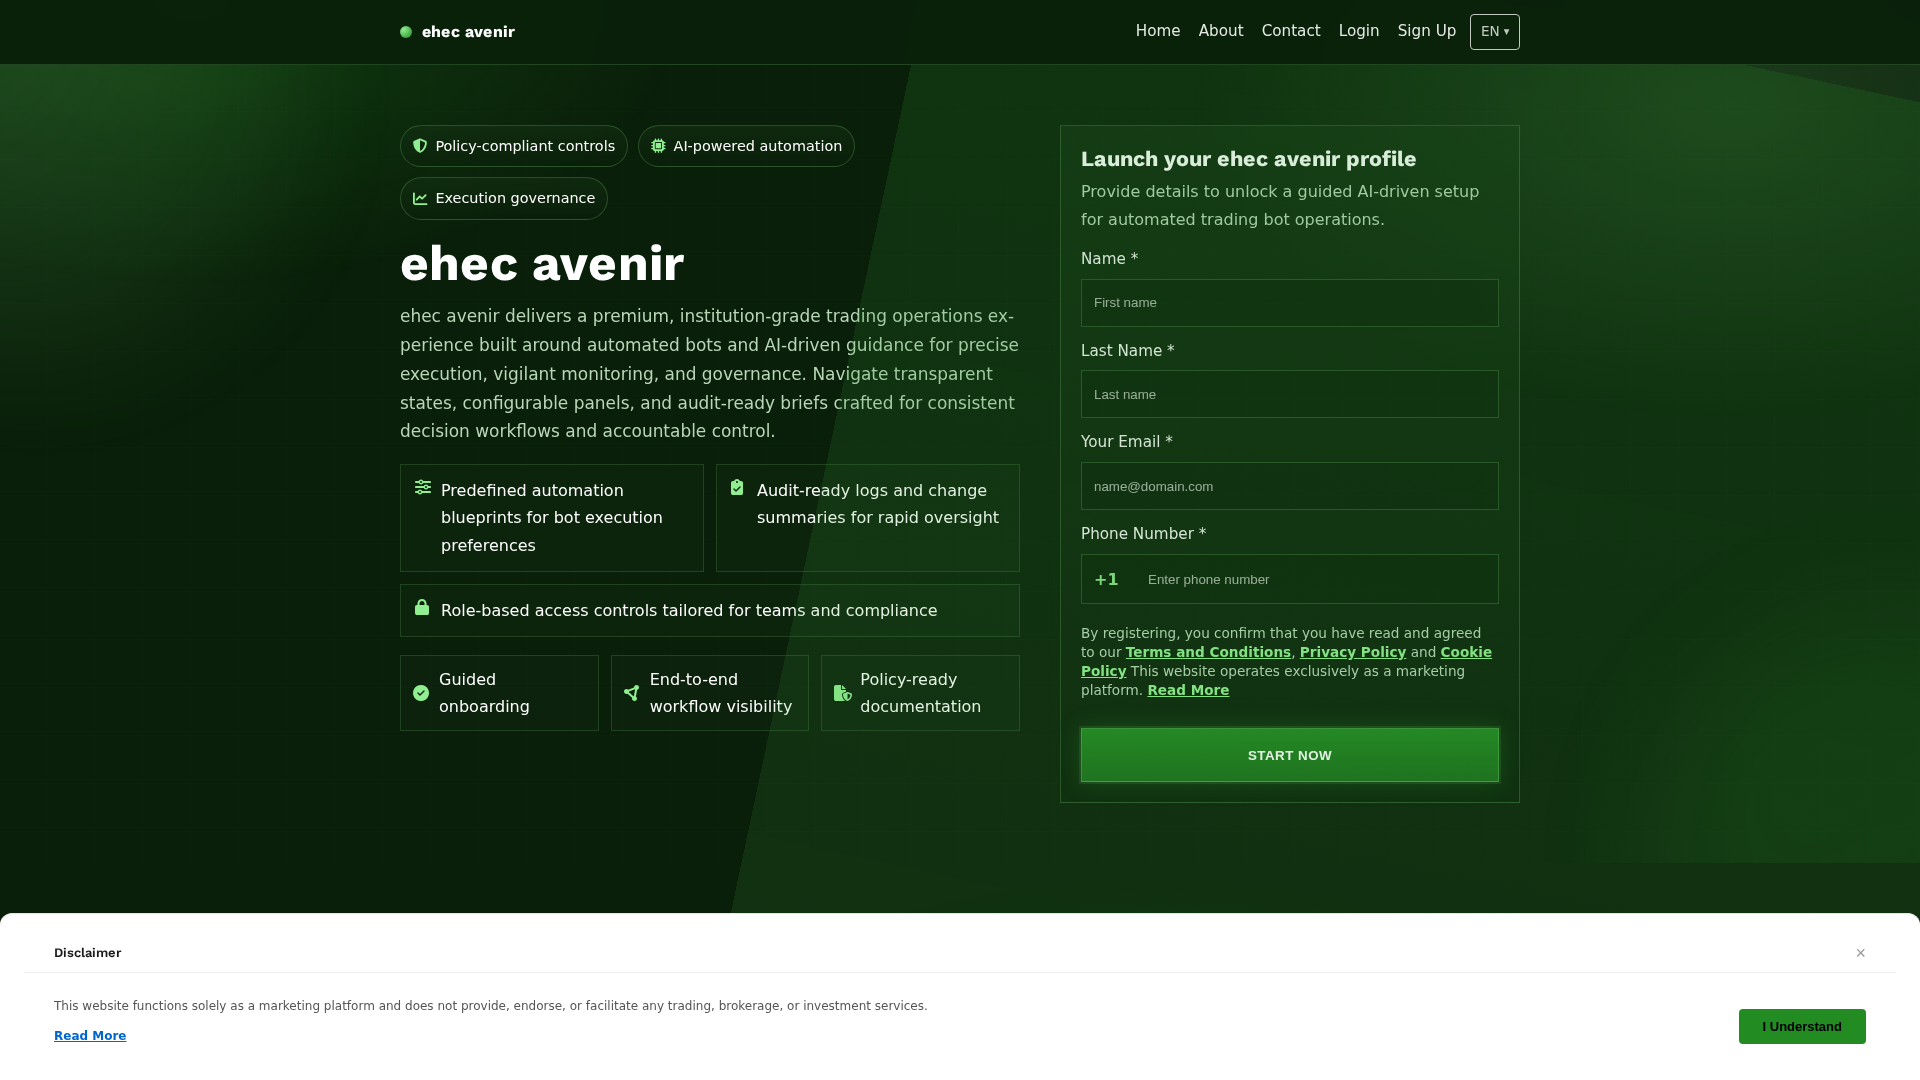The image size is (1920, 1080).
Task: Click the Your Email * label
Action: tap(1127, 442)
